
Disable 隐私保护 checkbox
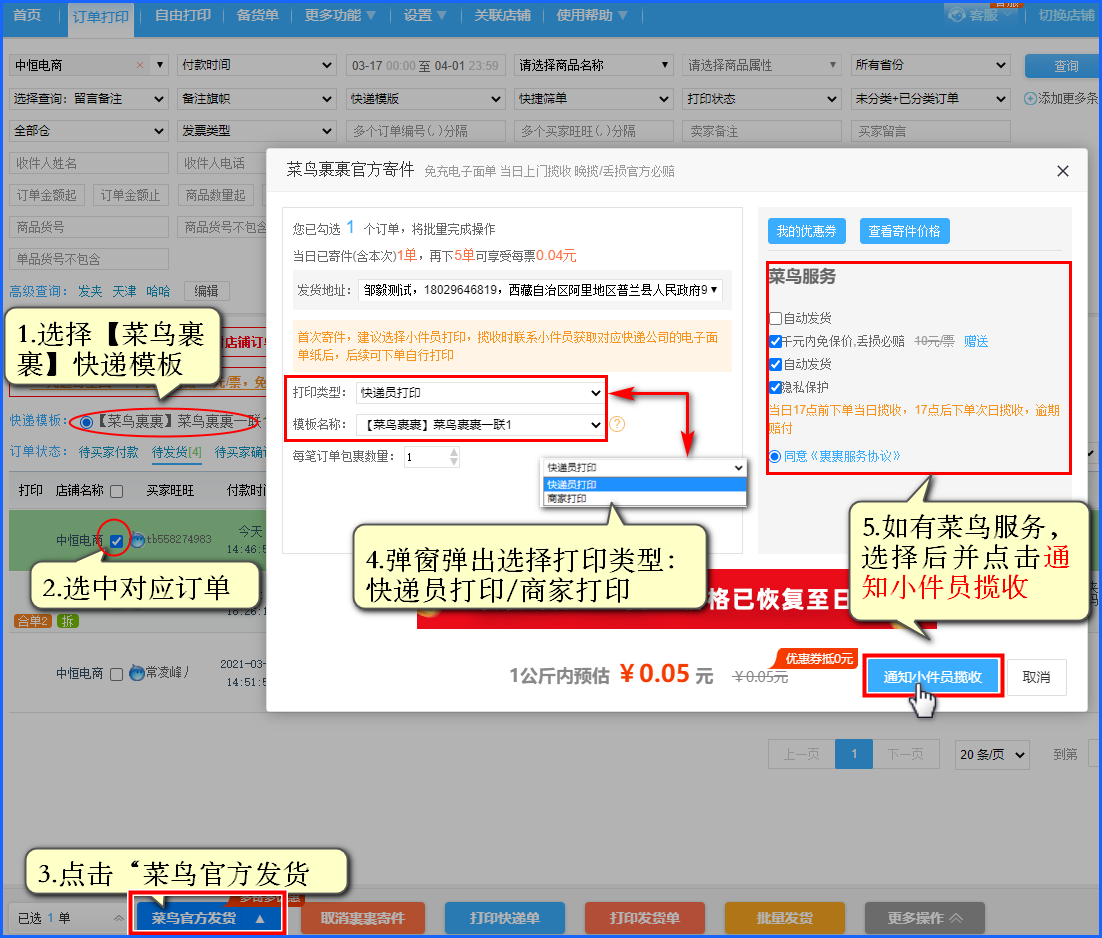point(776,387)
